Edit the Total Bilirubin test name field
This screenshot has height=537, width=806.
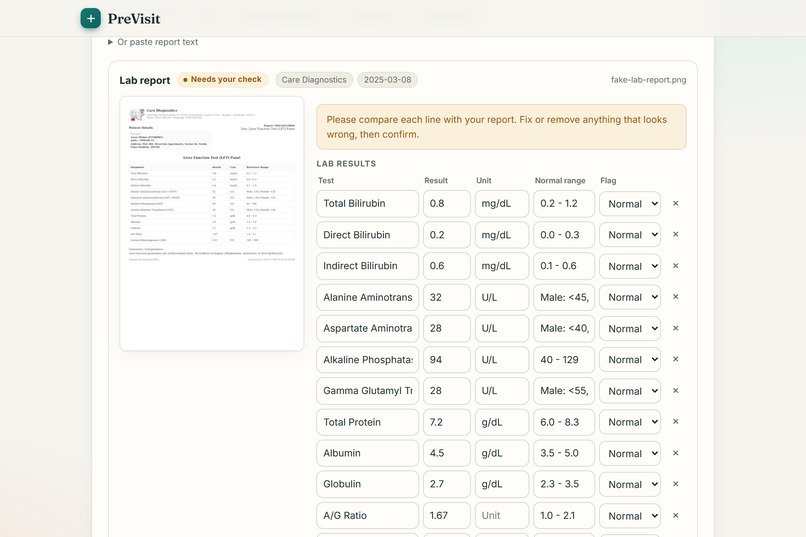click(x=368, y=203)
